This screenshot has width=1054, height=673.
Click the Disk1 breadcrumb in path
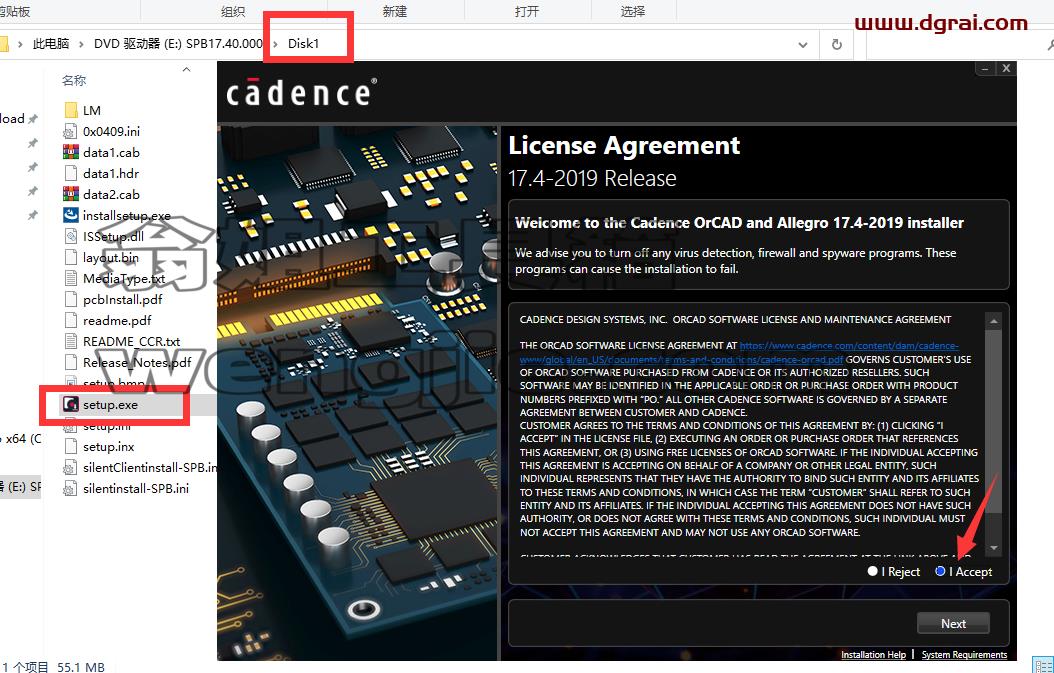click(303, 44)
